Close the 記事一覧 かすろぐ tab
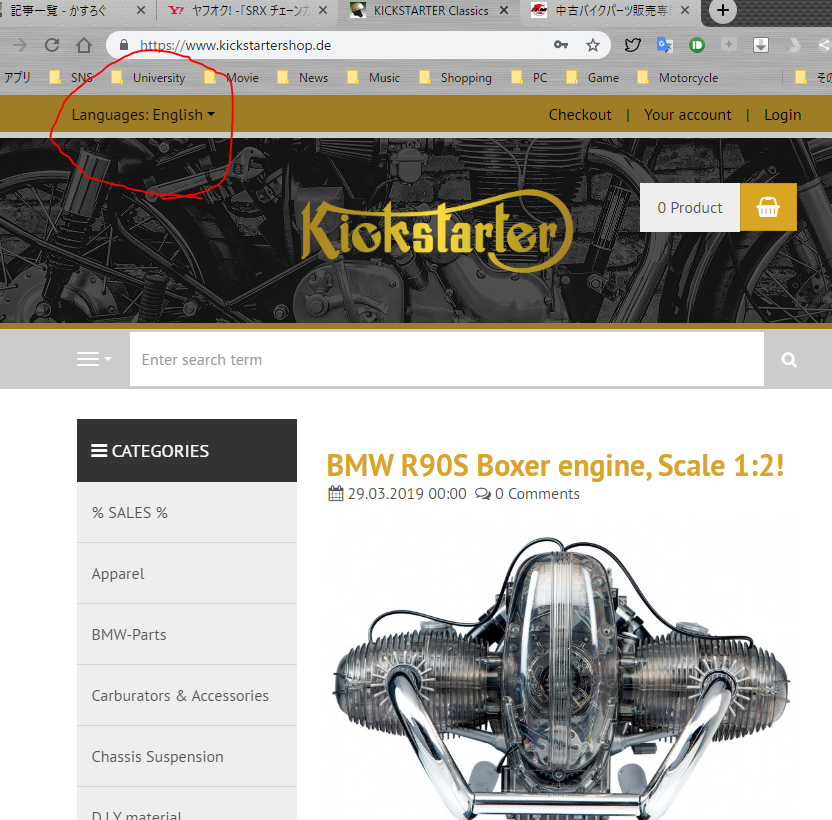Screen dimensions: 832x820 click(141, 11)
